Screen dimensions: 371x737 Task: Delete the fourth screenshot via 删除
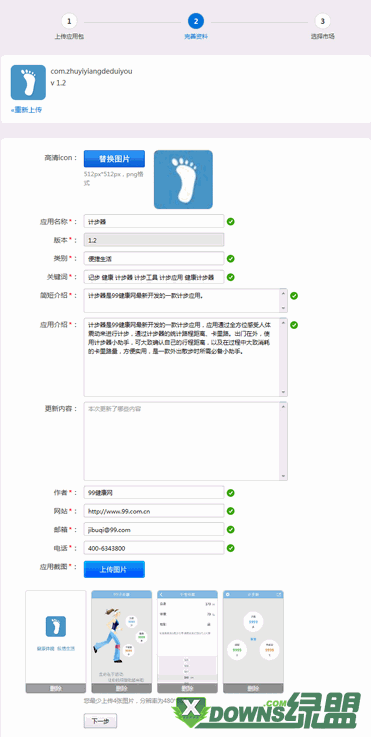click(253, 689)
